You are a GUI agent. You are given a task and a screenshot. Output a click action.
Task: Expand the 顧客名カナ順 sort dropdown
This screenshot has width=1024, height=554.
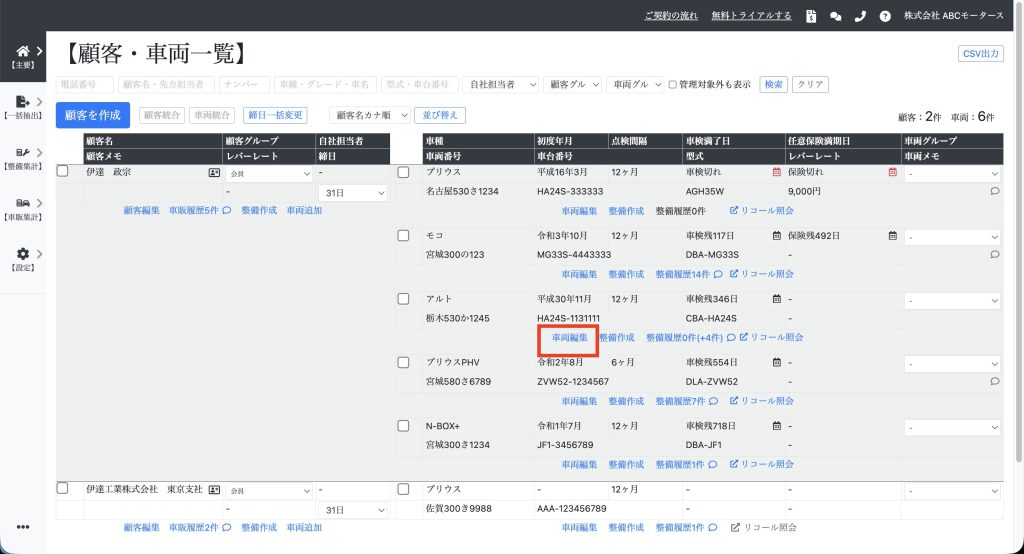(371, 116)
